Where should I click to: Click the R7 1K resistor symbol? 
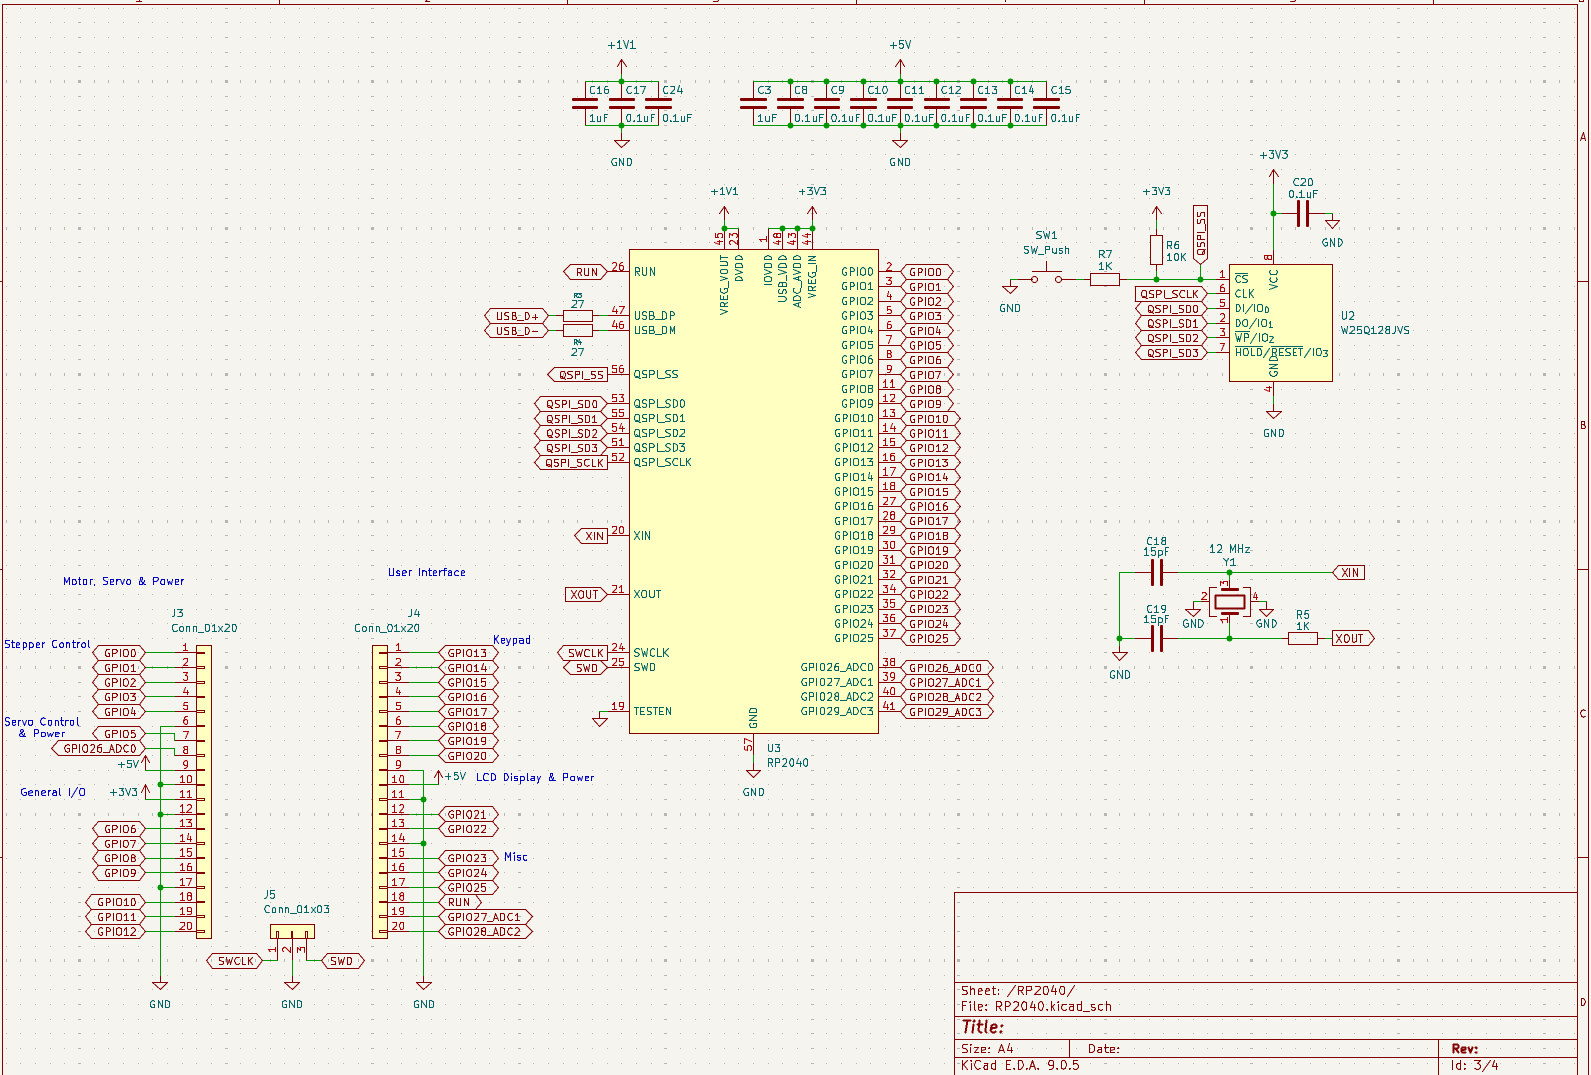(x=1104, y=279)
